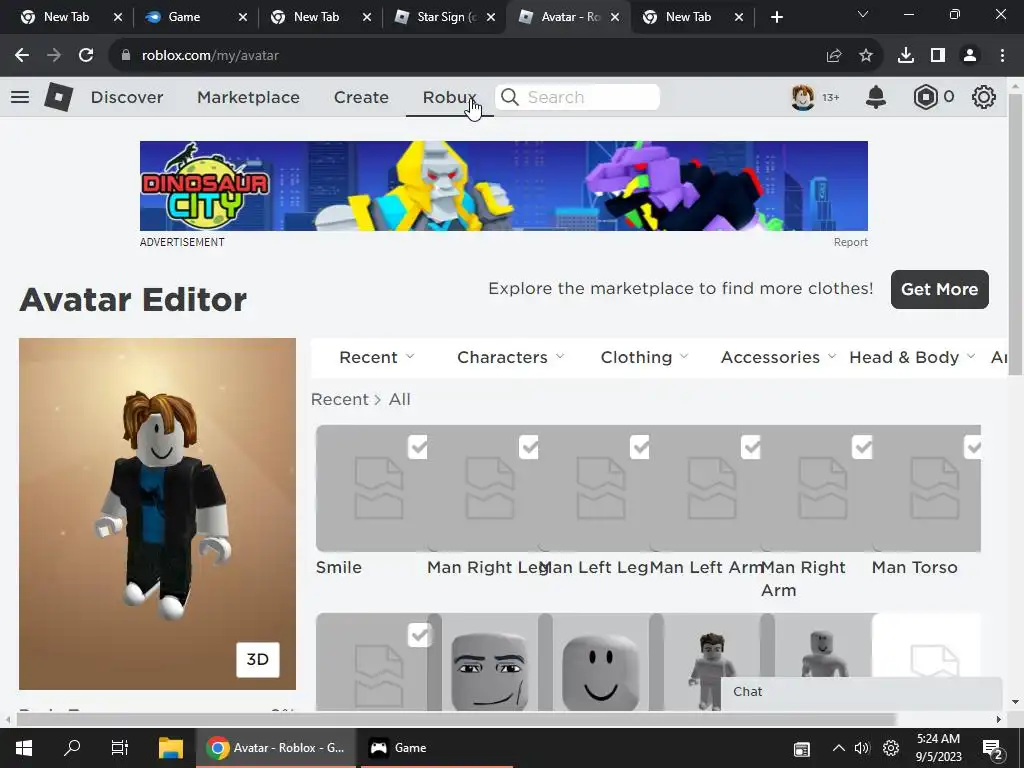Expand the Recent dropdown
Screen dimensions: 1024x768
click(x=377, y=357)
